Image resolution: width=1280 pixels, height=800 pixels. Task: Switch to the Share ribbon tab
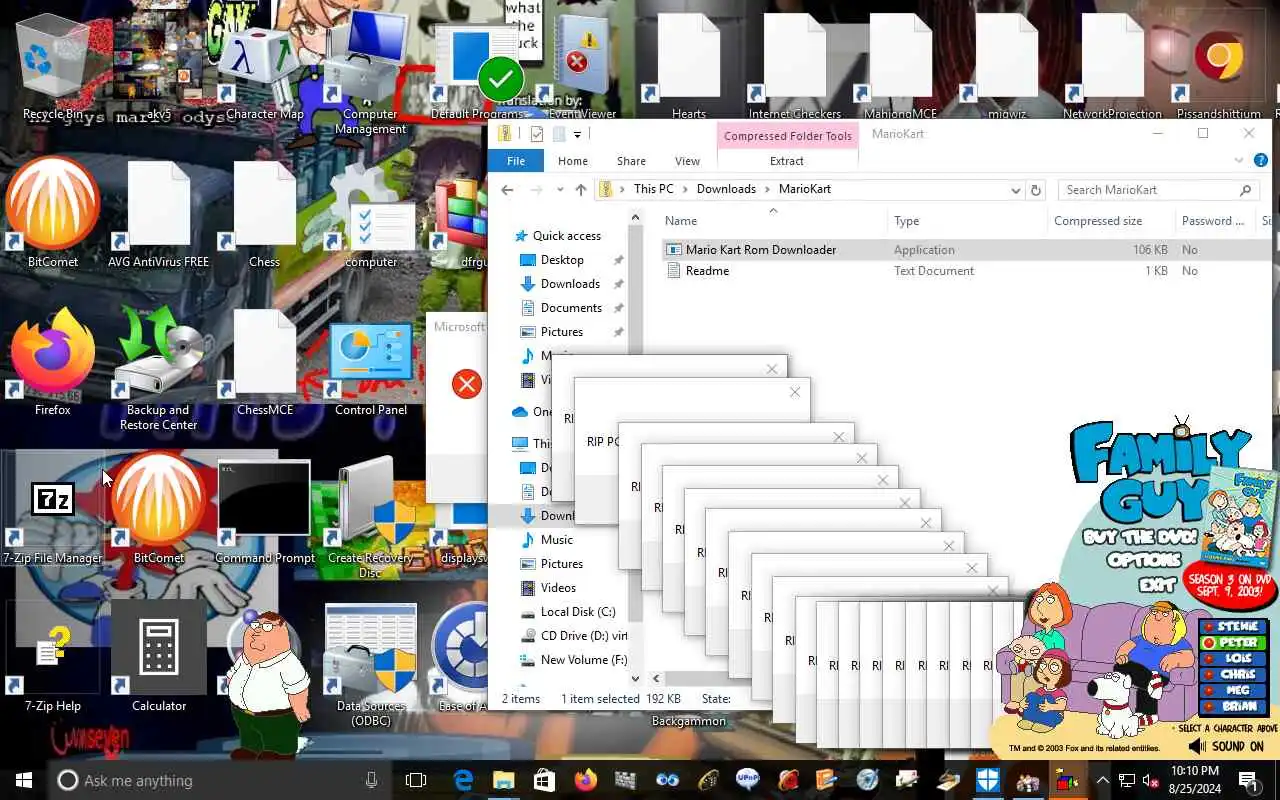pyautogui.click(x=631, y=160)
